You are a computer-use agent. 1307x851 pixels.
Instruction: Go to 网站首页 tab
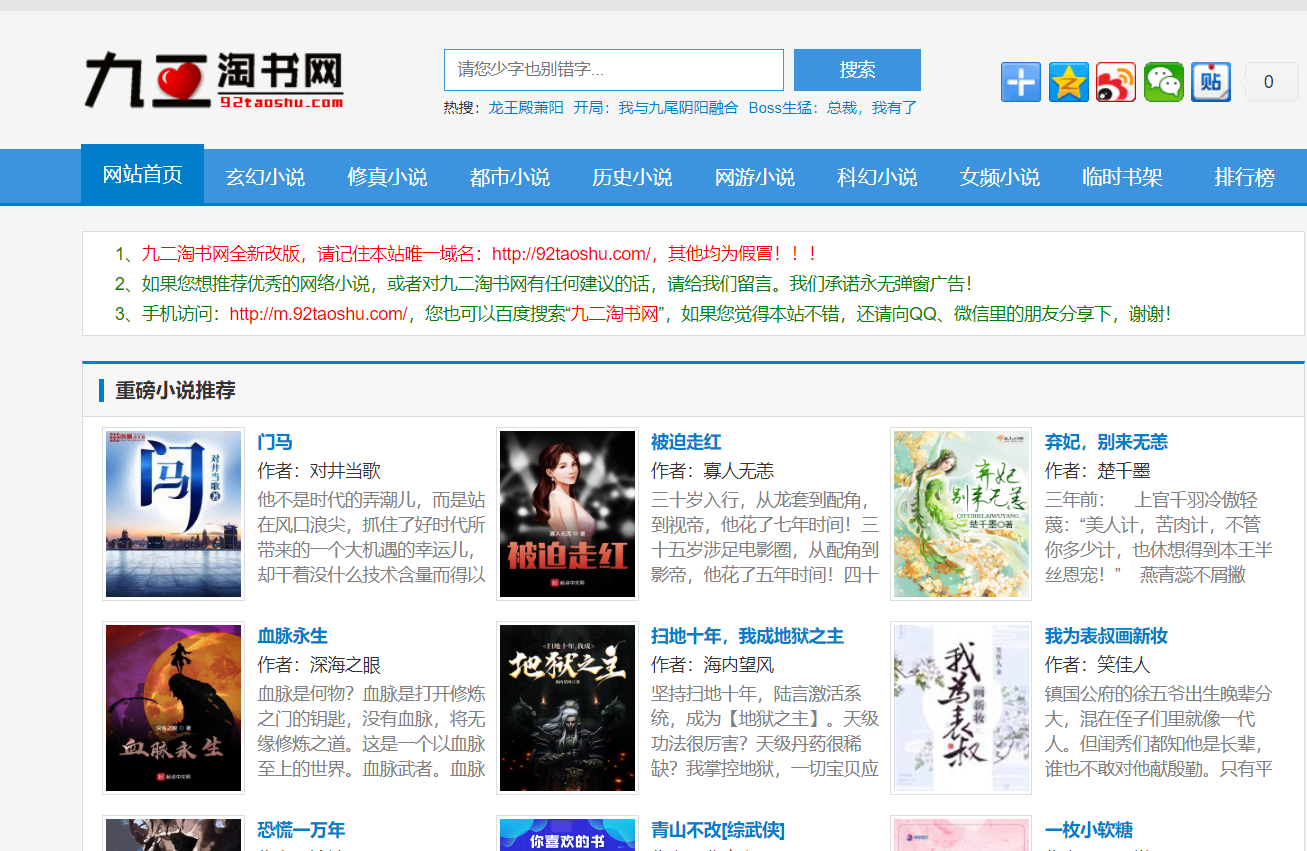click(x=142, y=175)
